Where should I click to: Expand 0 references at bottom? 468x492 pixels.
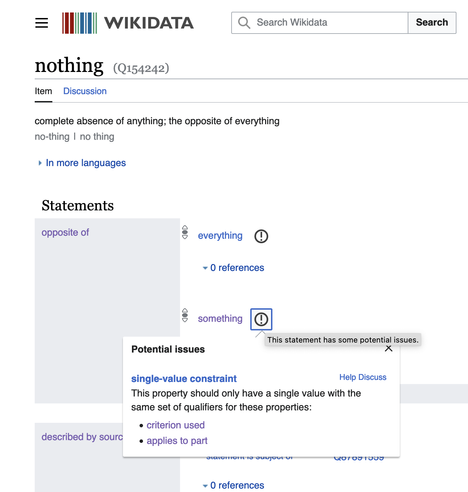tap(233, 485)
